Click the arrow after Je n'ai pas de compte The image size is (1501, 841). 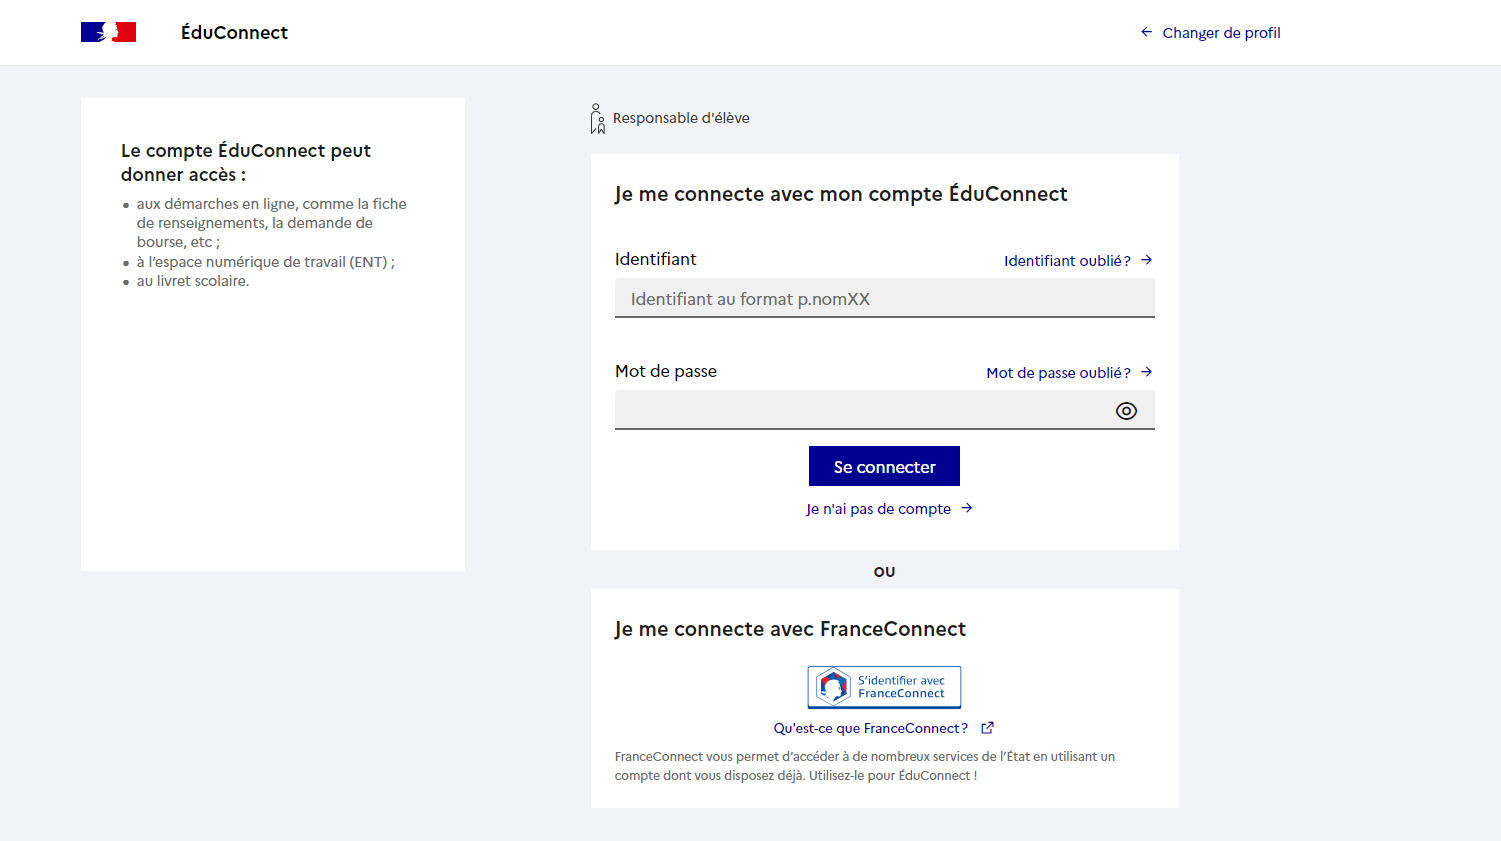pyautogui.click(x=967, y=508)
